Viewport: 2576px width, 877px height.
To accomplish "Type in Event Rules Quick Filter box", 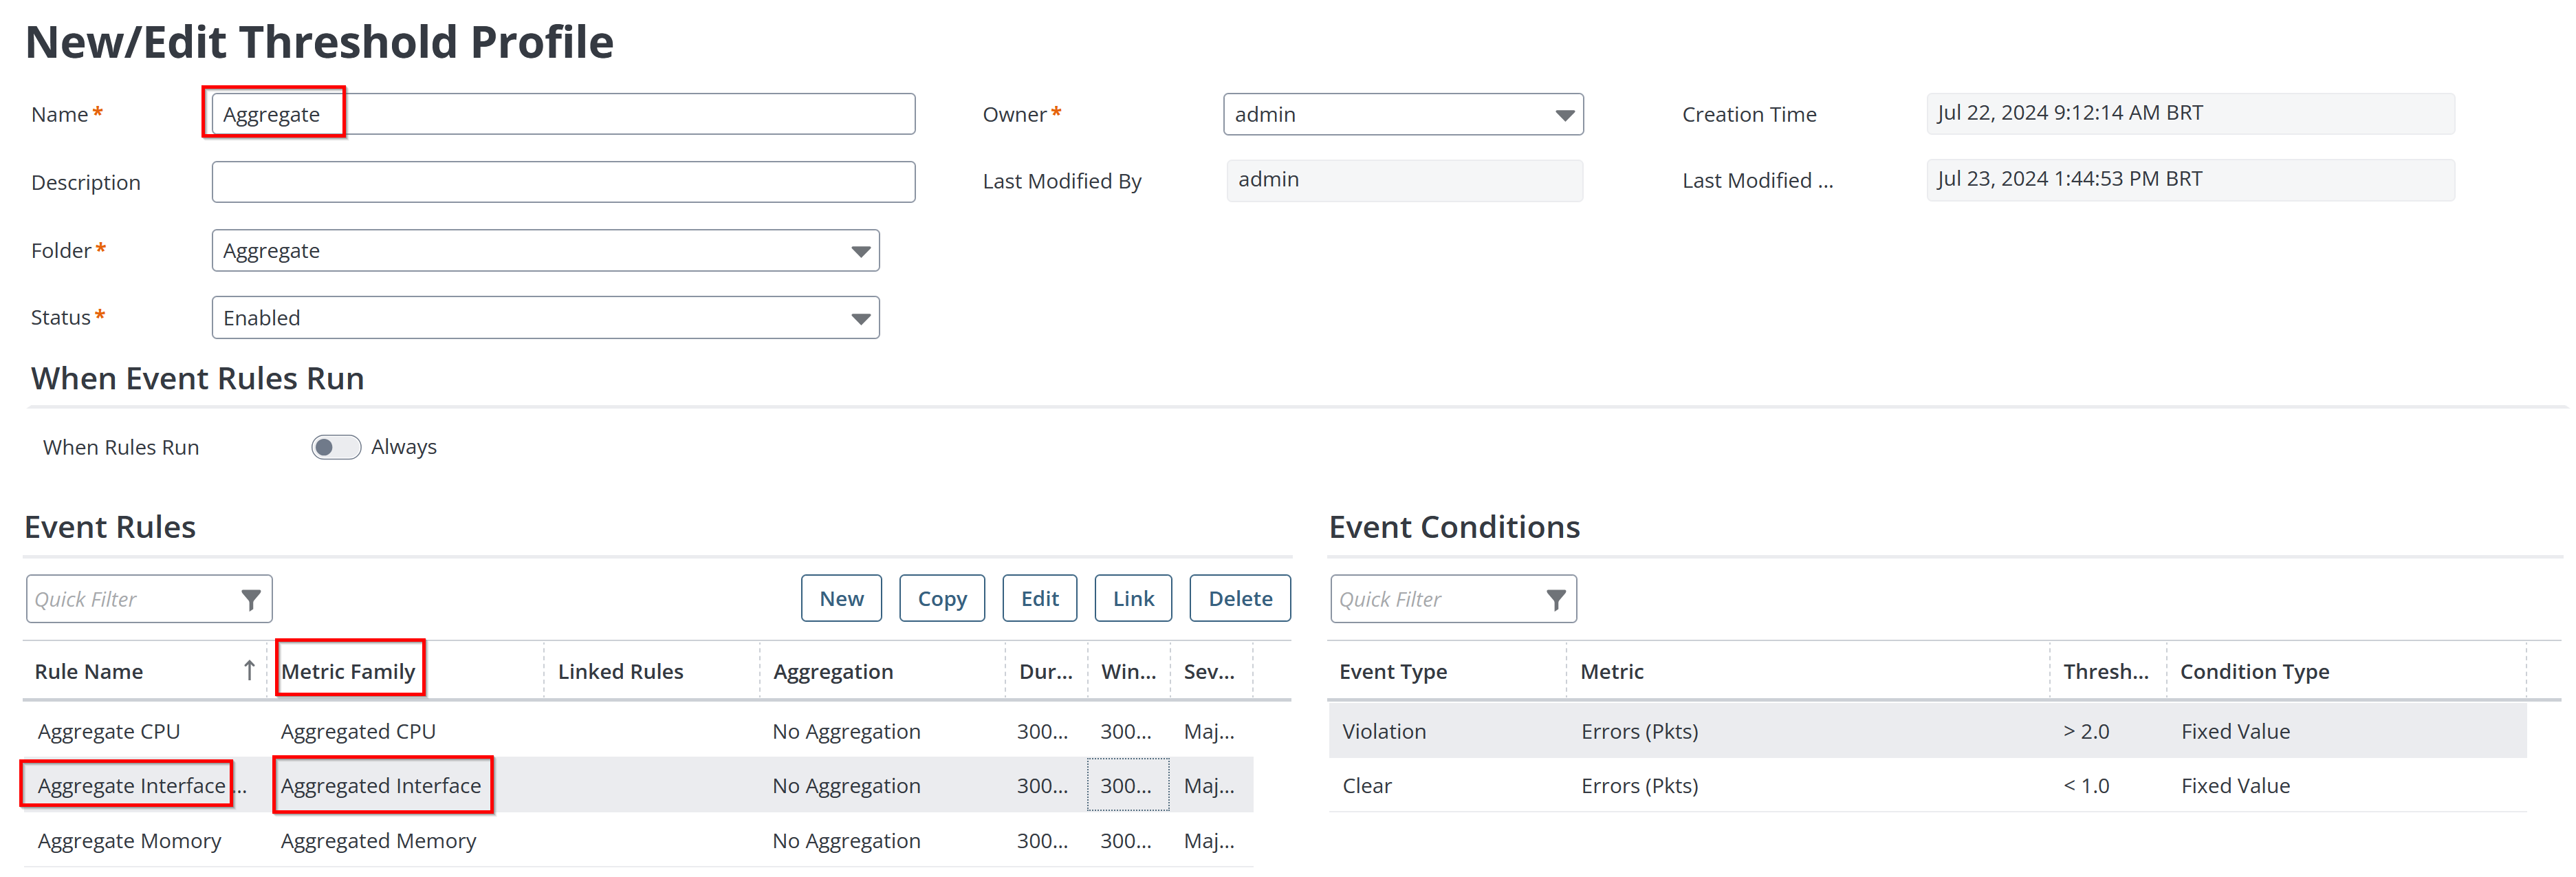I will point(130,599).
